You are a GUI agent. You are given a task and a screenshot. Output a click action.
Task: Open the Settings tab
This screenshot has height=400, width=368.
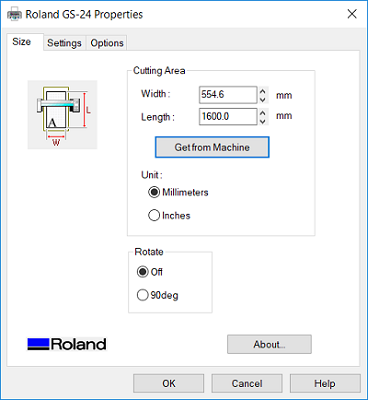tap(64, 43)
